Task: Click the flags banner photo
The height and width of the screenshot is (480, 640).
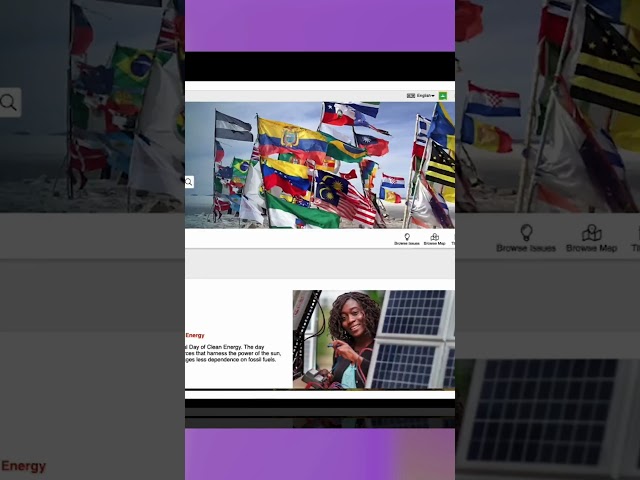Action: 320,165
